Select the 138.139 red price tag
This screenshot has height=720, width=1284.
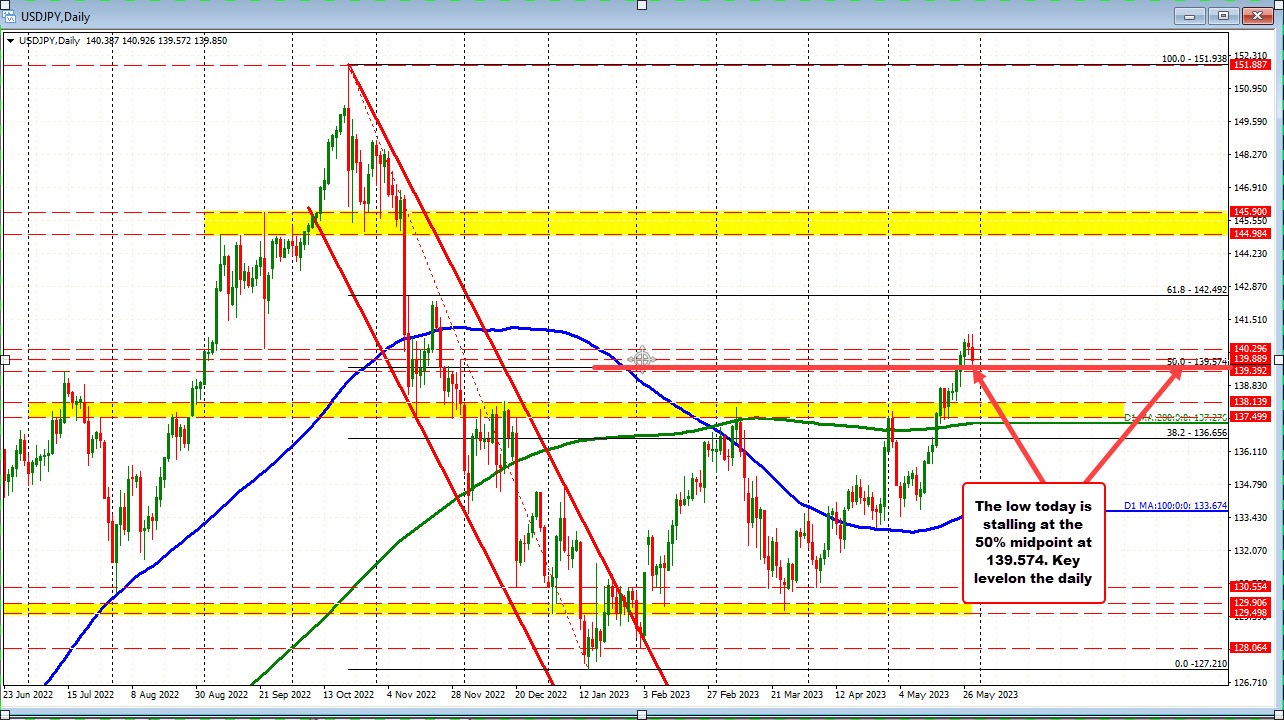coord(1250,401)
